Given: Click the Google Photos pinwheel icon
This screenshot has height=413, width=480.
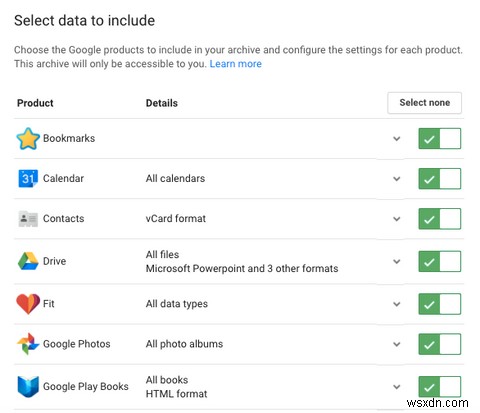Looking at the screenshot, I should click(28, 344).
